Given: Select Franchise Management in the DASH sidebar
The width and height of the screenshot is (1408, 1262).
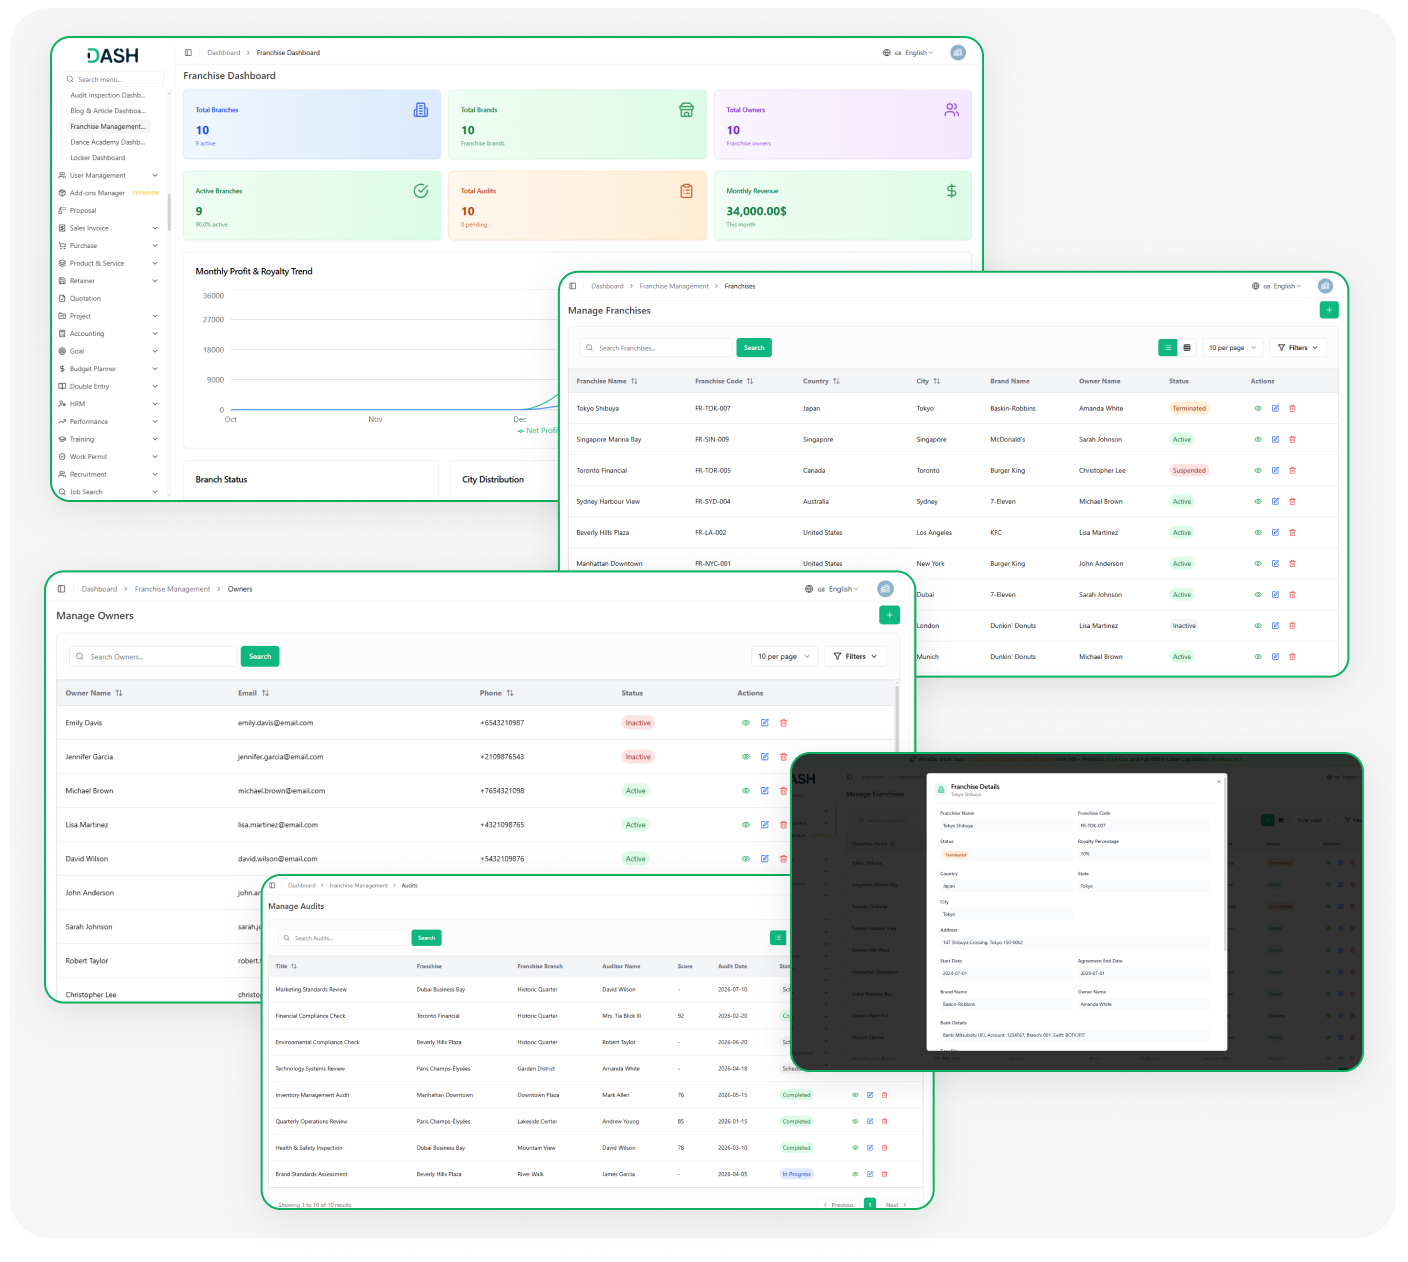Looking at the screenshot, I should [x=108, y=126].
